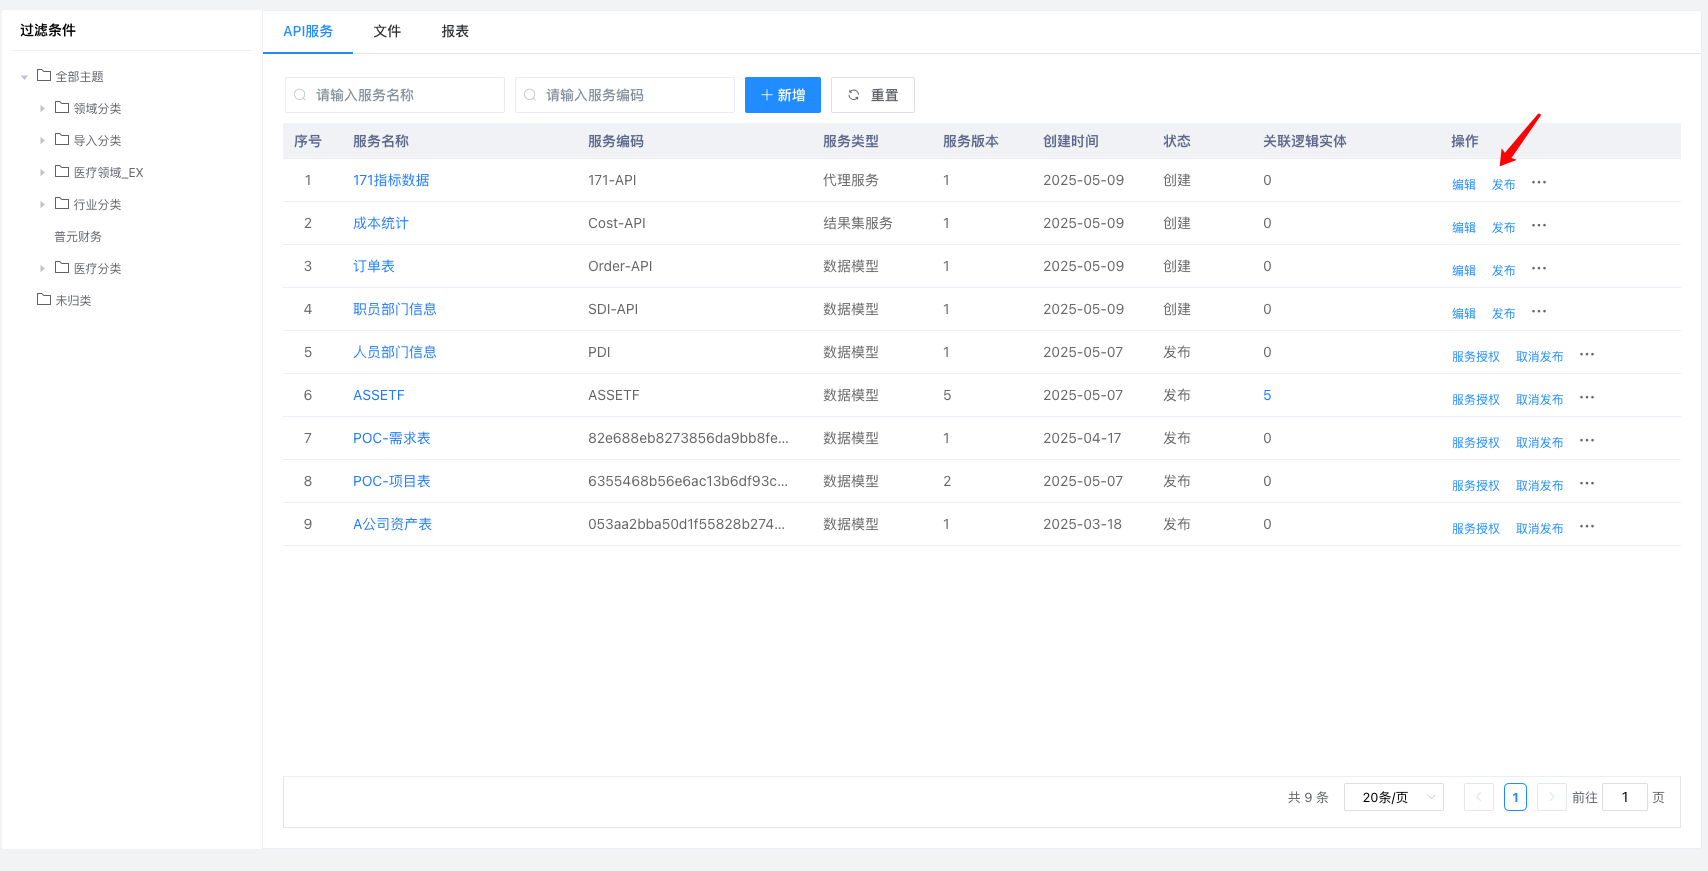The height and width of the screenshot is (871, 1708).
Task: Open more actions for 171指标数据 row
Action: point(1539,183)
